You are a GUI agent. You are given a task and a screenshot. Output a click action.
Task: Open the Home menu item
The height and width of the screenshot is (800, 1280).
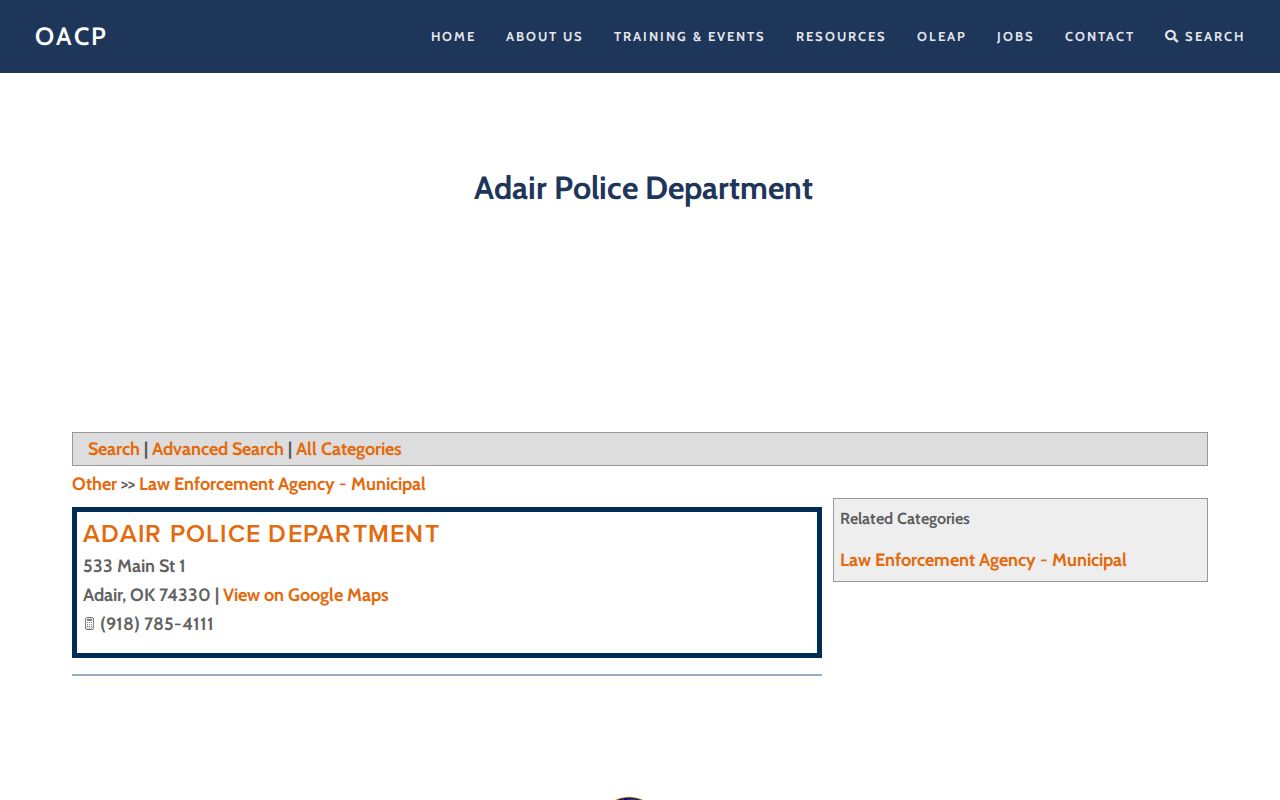[453, 37]
